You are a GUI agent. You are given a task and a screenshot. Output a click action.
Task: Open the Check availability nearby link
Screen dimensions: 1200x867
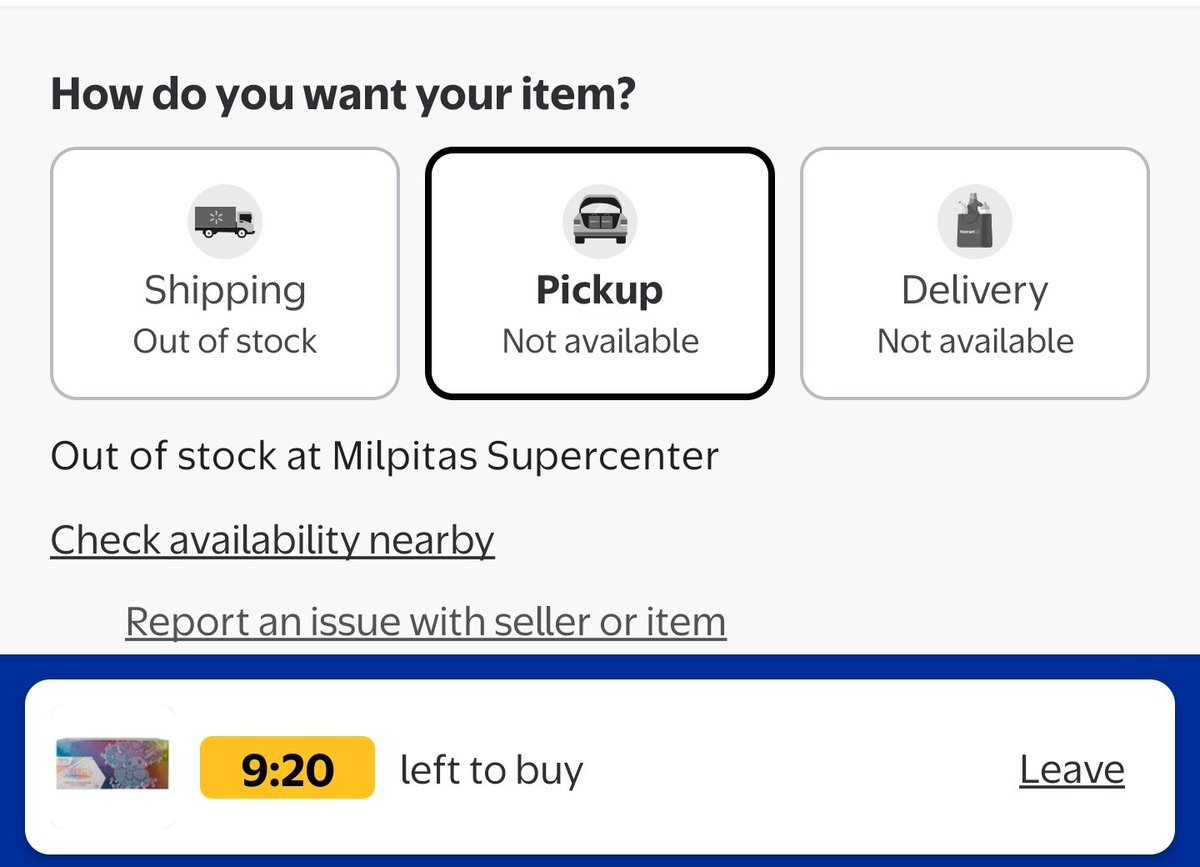click(272, 540)
